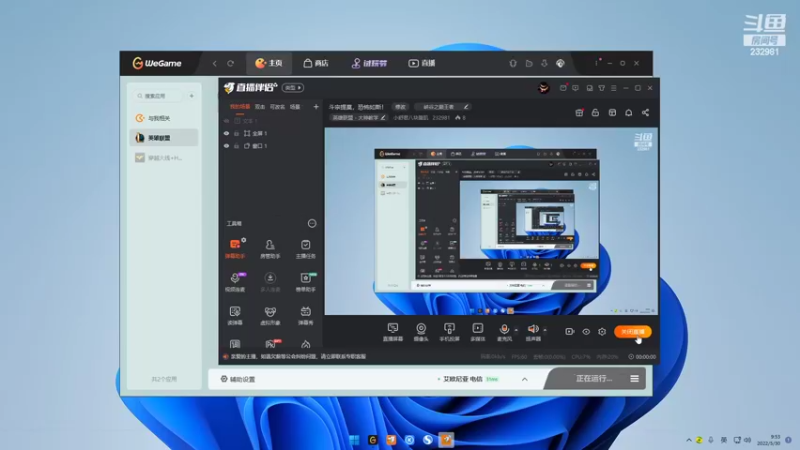Toggle the lock on 窗口 1 source
The height and width of the screenshot is (450, 800).
pos(236,146)
